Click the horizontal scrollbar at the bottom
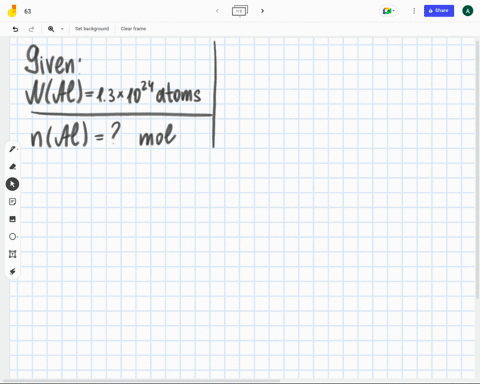Viewport: 480px width, 384px height. [141, 381]
